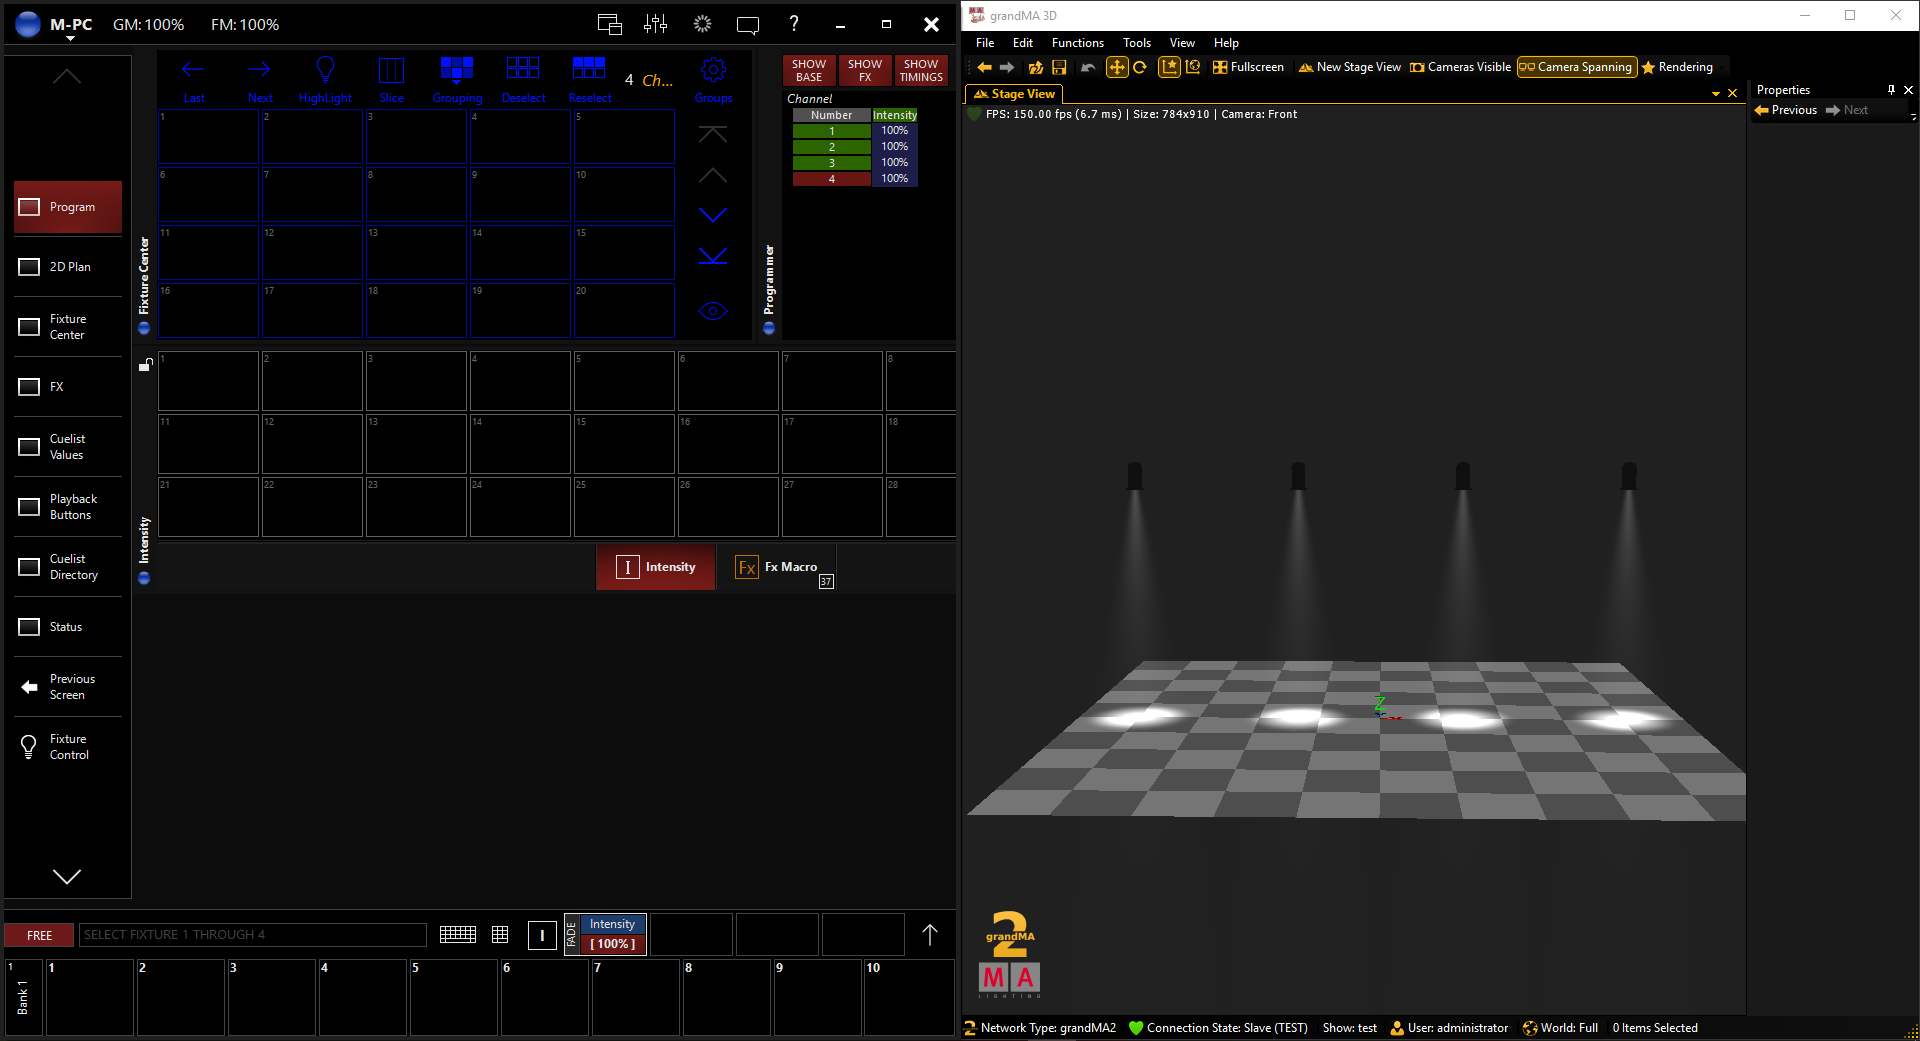Toggle SHOW FX in Programmer
The image size is (1920, 1041).
point(865,70)
